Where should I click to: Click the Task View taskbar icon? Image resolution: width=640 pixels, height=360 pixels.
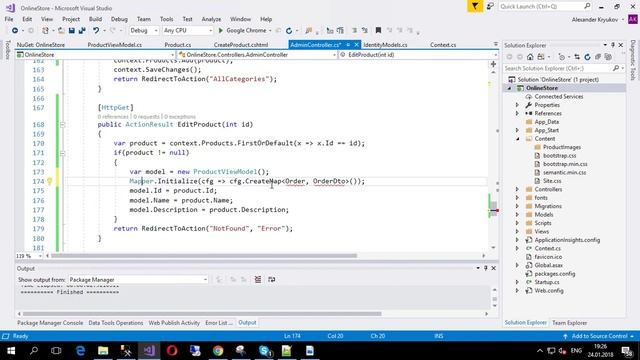point(56,351)
